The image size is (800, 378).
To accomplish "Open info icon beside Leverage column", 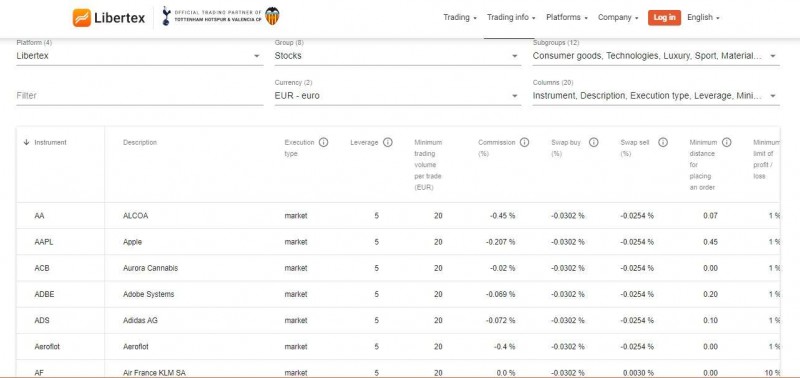I will point(388,142).
